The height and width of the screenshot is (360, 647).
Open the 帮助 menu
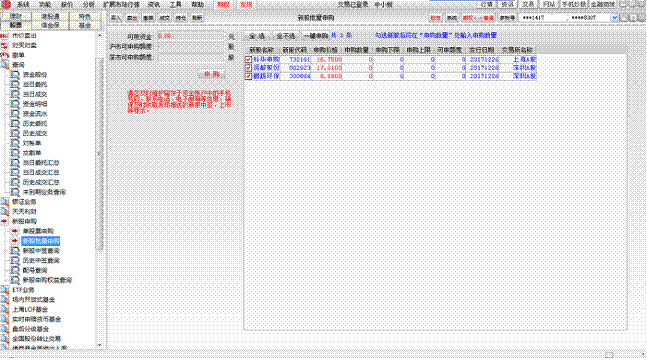point(198,5)
